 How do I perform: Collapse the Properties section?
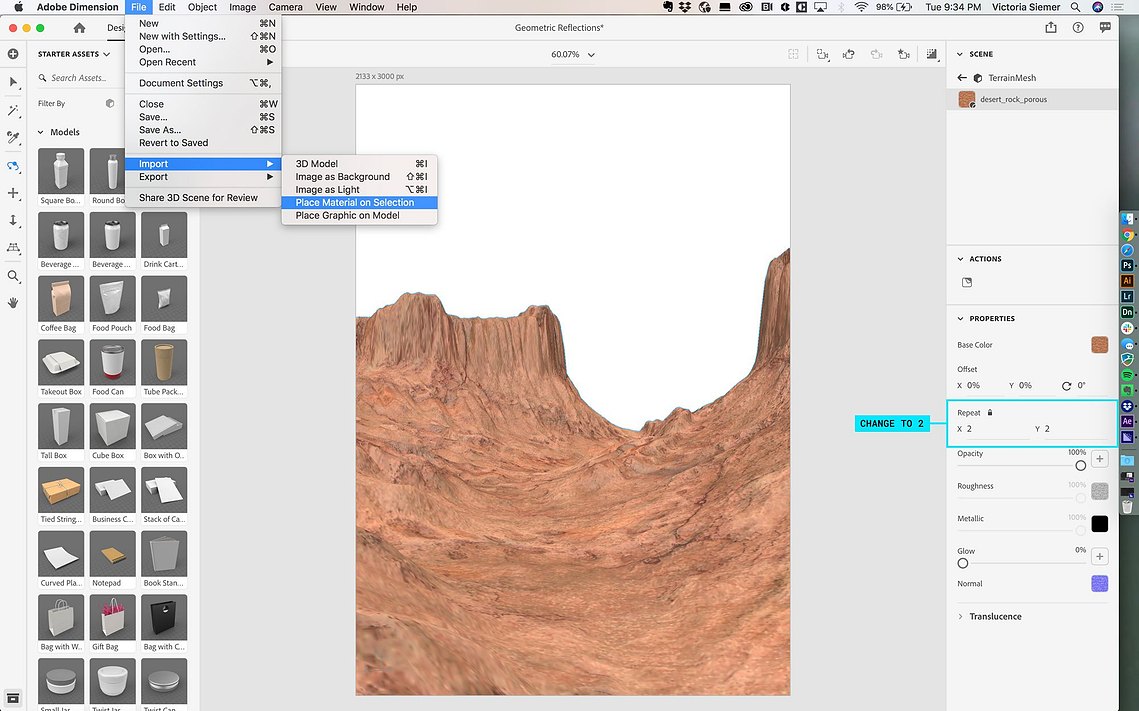tap(960, 319)
